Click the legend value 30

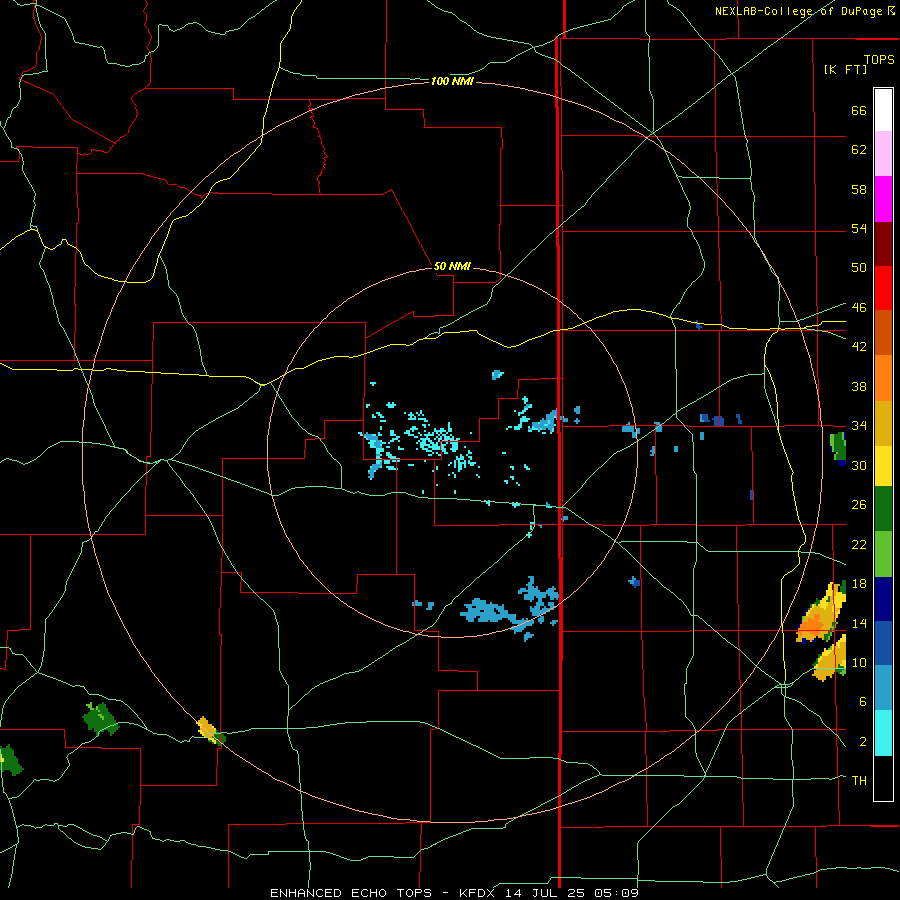point(859,465)
